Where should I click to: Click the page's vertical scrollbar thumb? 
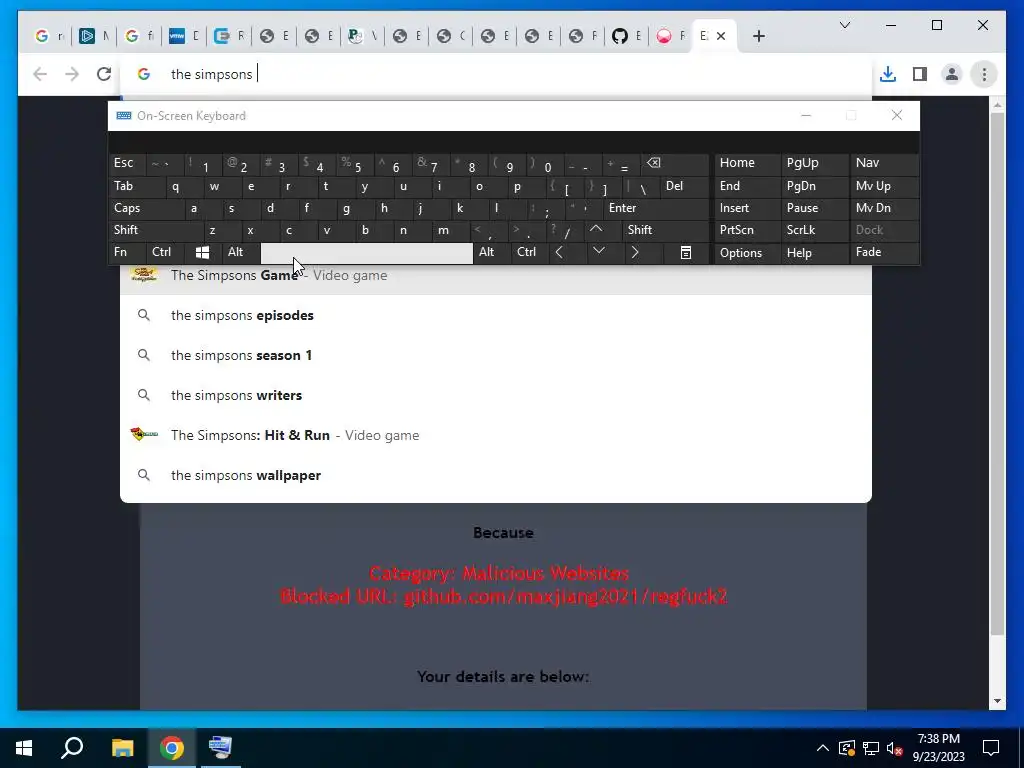(997, 372)
